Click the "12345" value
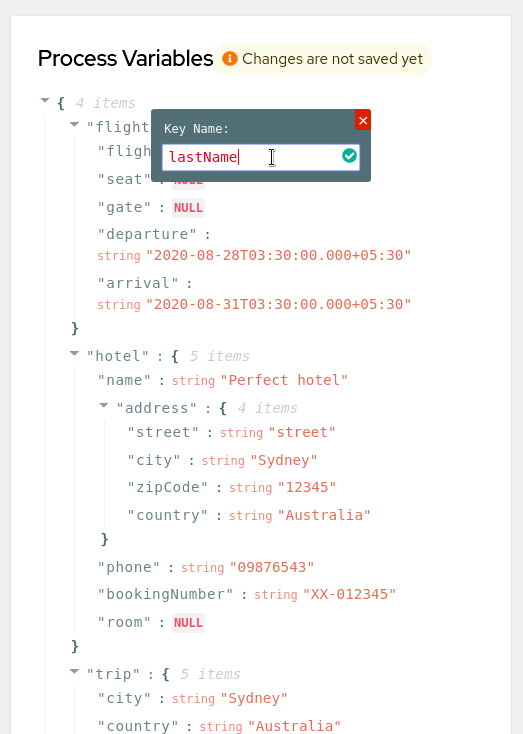 click(x=307, y=487)
